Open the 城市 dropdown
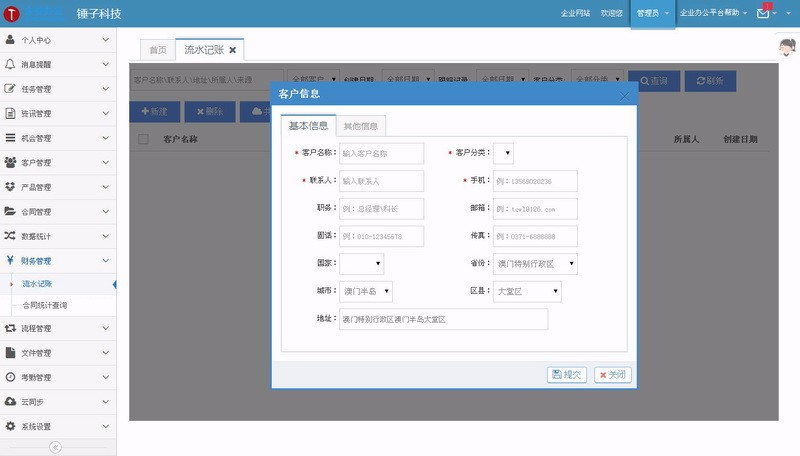Screen dimensions: 800x456 pyautogui.click(x=366, y=291)
